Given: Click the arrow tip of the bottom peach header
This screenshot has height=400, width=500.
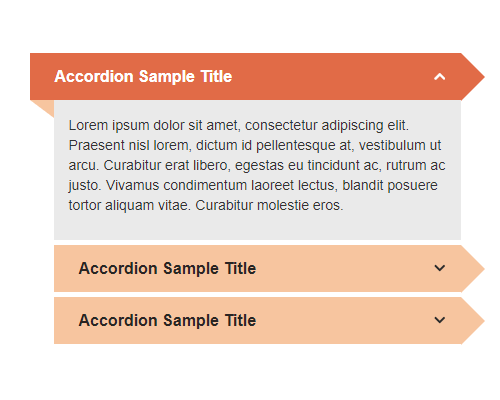Looking at the screenshot, I should click(x=473, y=321).
